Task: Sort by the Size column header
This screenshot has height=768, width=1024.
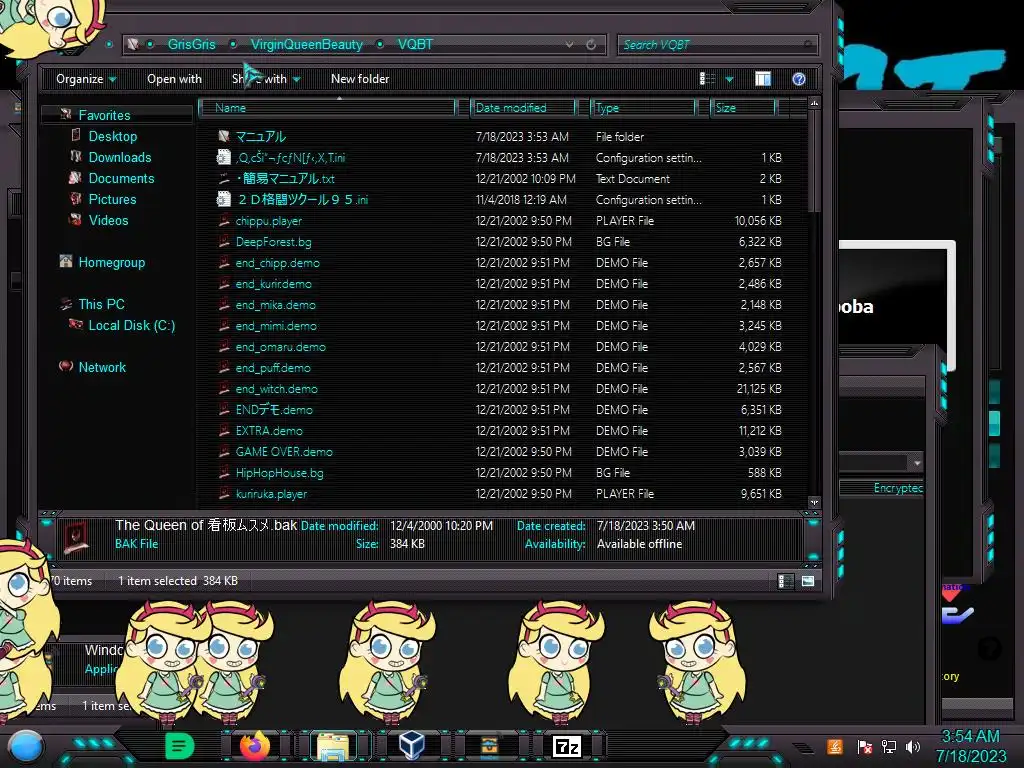Action: point(743,108)
